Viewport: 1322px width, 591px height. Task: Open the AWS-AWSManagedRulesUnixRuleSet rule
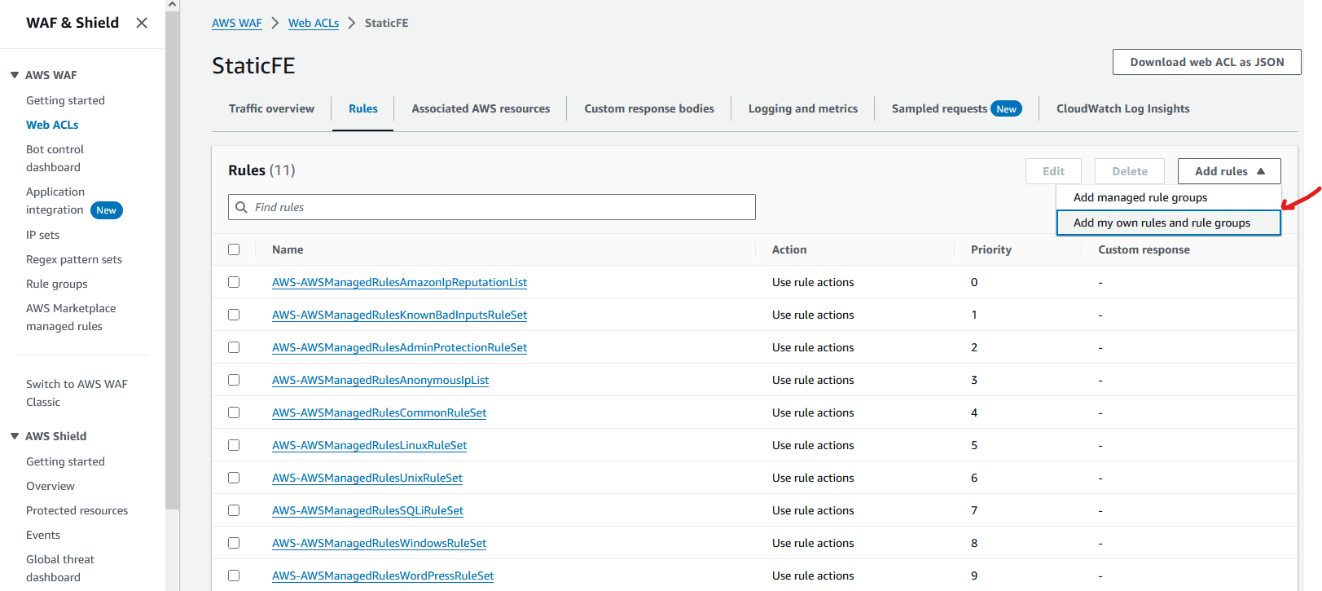pyautogui.click(x=367, y=478)
